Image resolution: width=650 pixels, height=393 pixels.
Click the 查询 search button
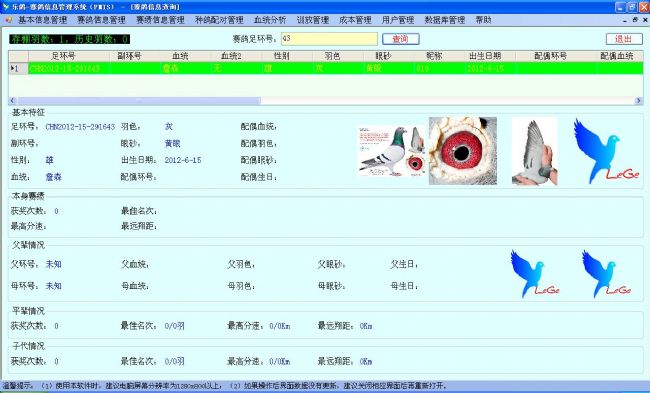click(400, 39)
